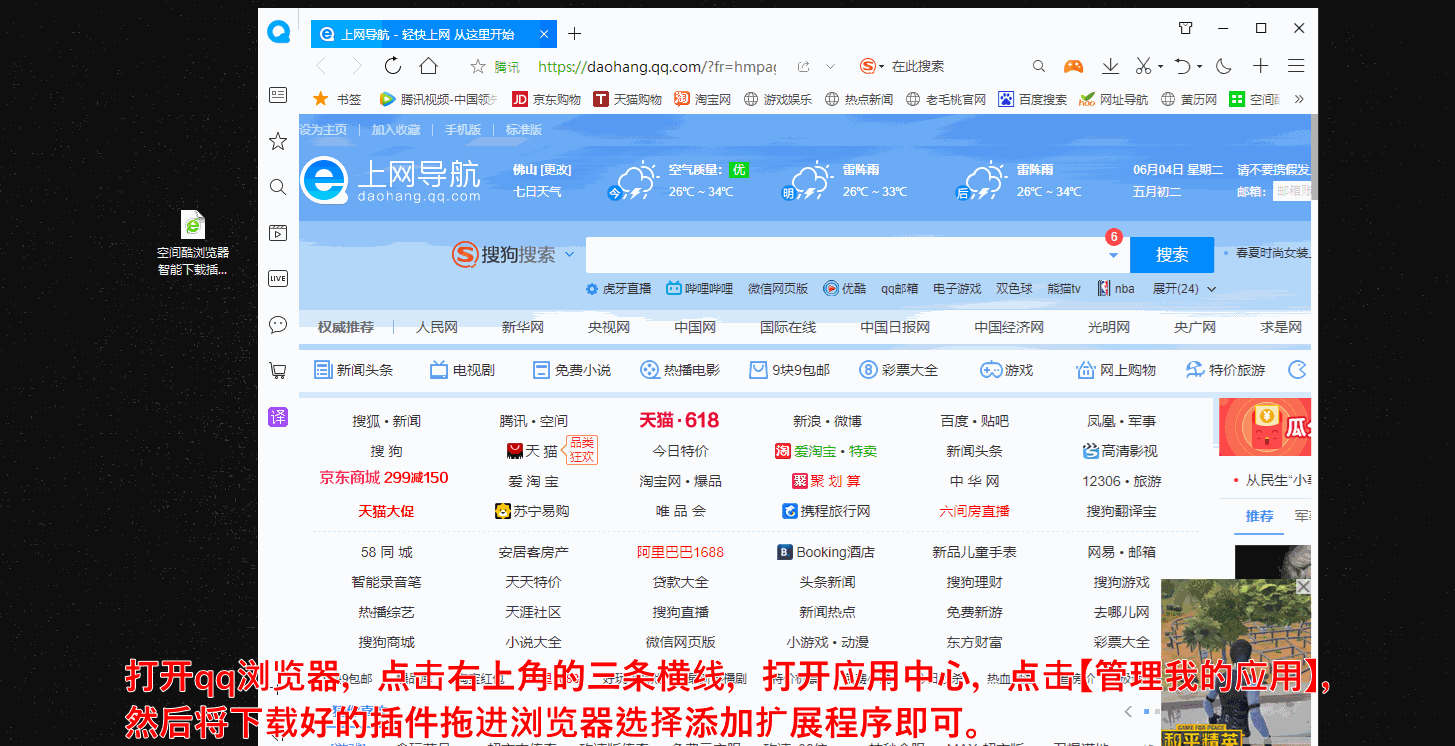This screenshot has height=746, width=1455.
Task: Open the three-line main menu
Action: coord(1296,66)
